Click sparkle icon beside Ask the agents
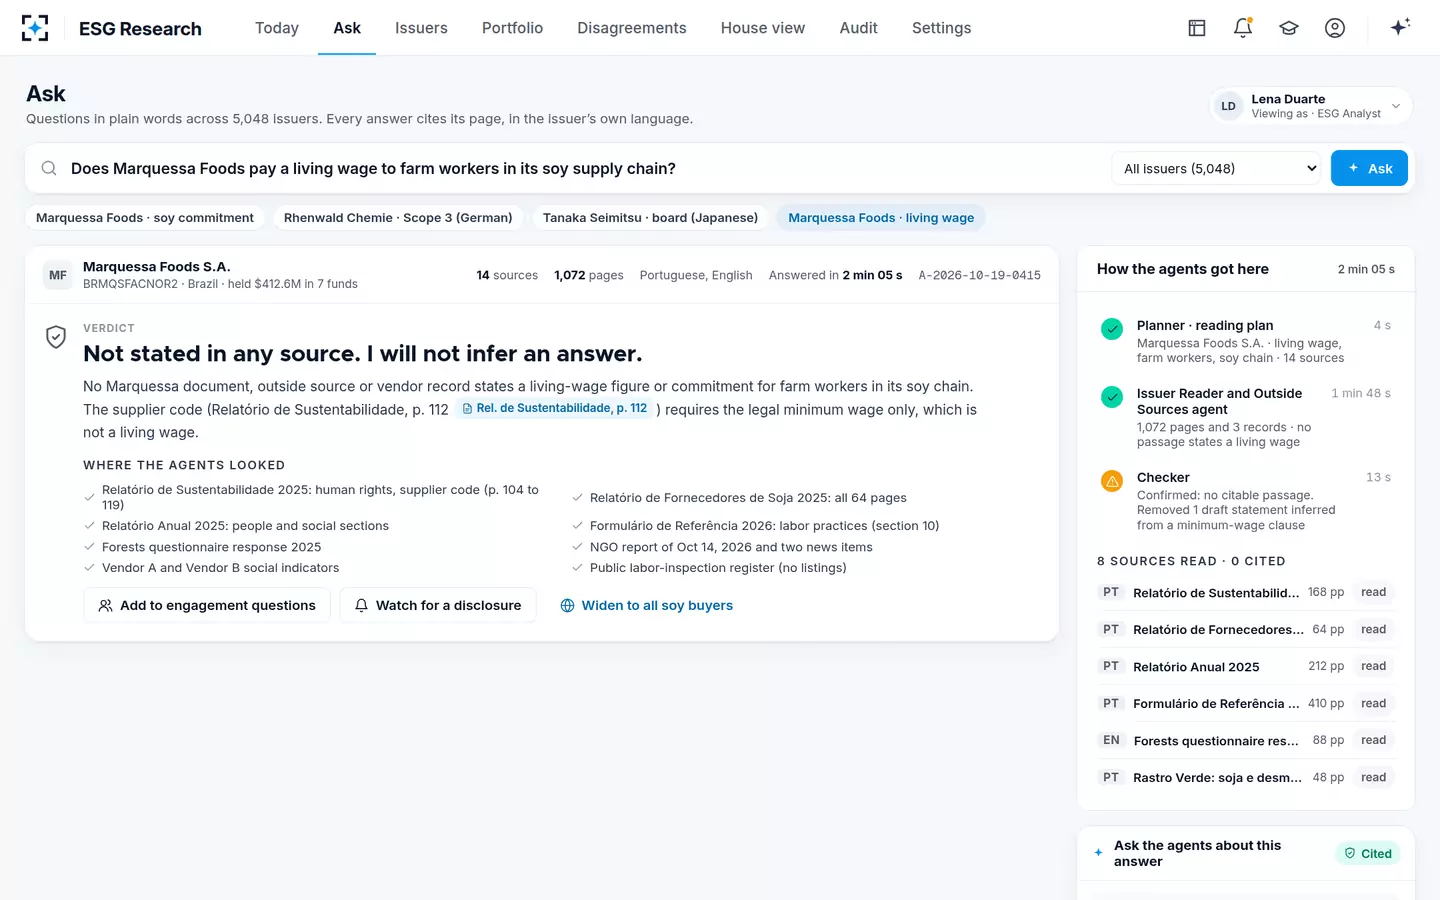Image resolution: width=1440 pixels, height=900 pixels. (1098, 853)
